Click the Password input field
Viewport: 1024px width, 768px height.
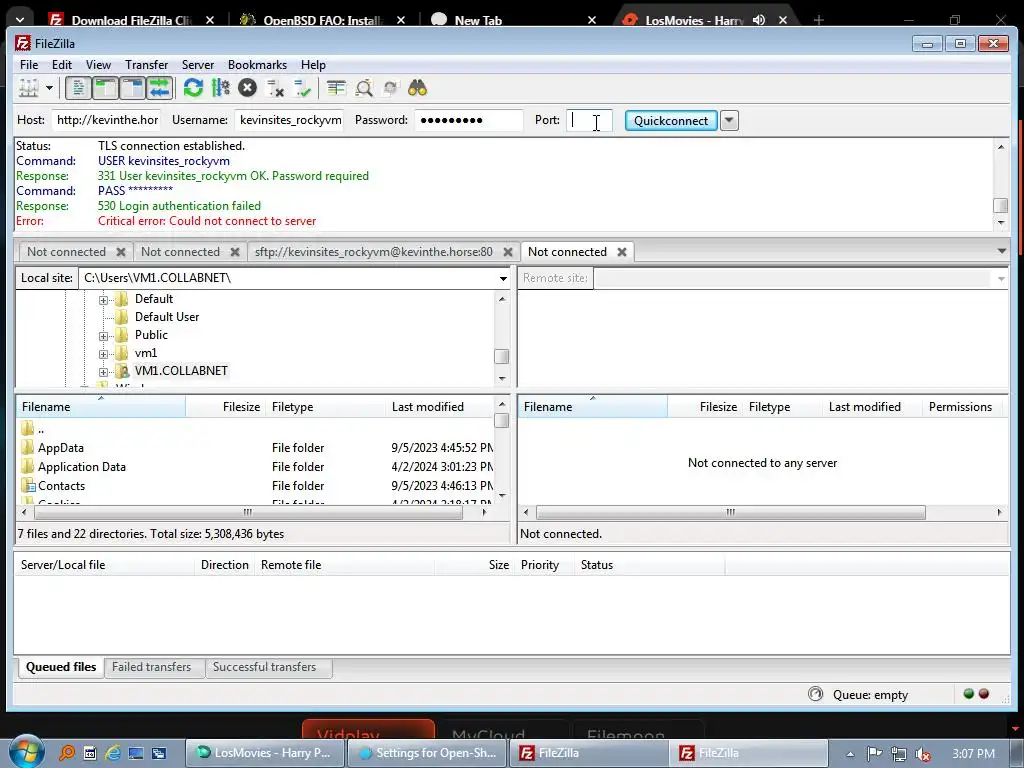(x=469, y=120)
